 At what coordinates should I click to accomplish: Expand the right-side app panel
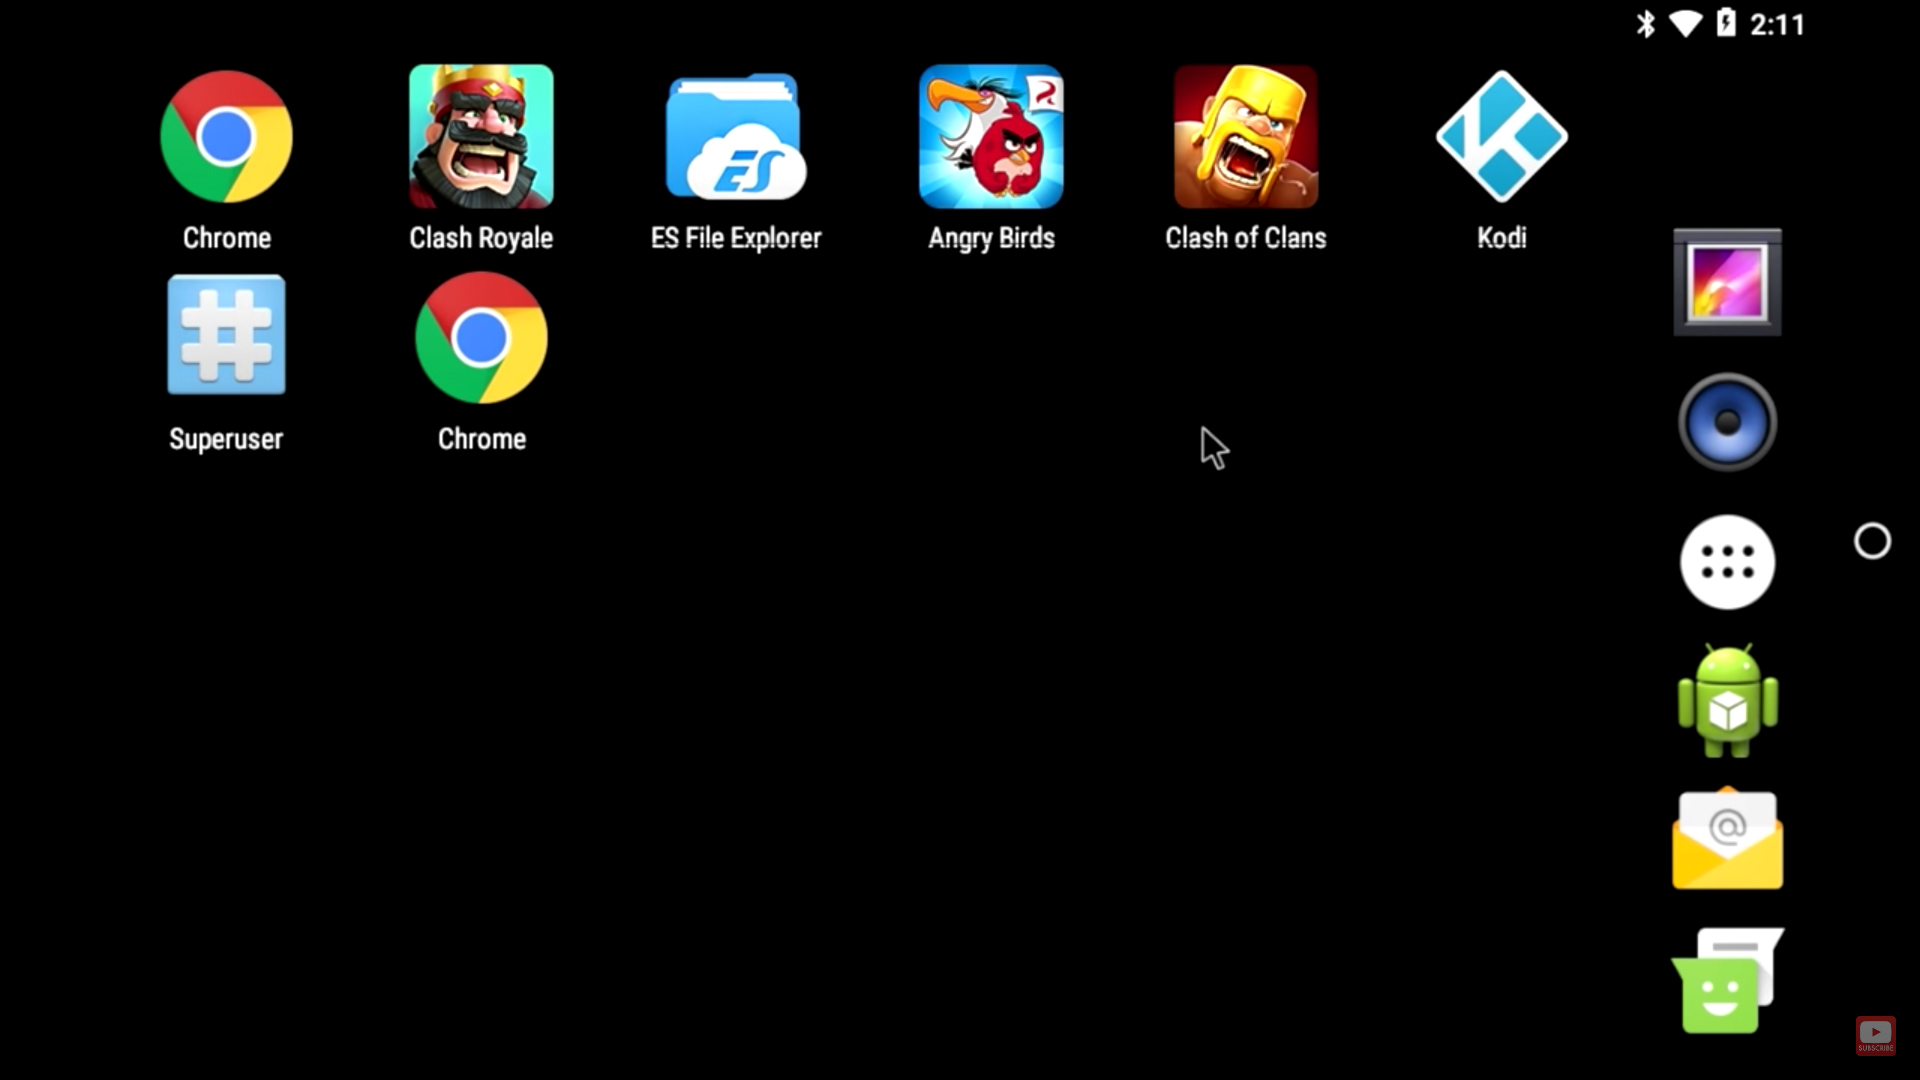(x=1873, y=539)
